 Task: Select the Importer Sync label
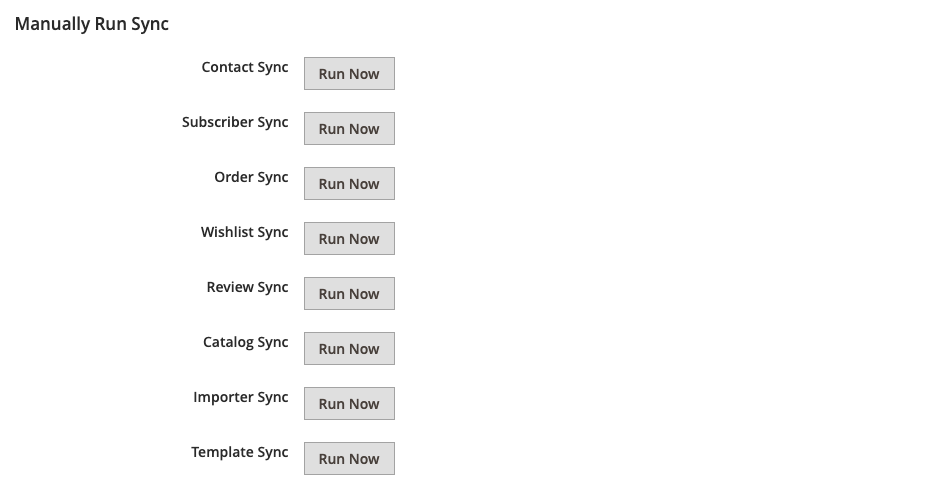coord(241,397)
